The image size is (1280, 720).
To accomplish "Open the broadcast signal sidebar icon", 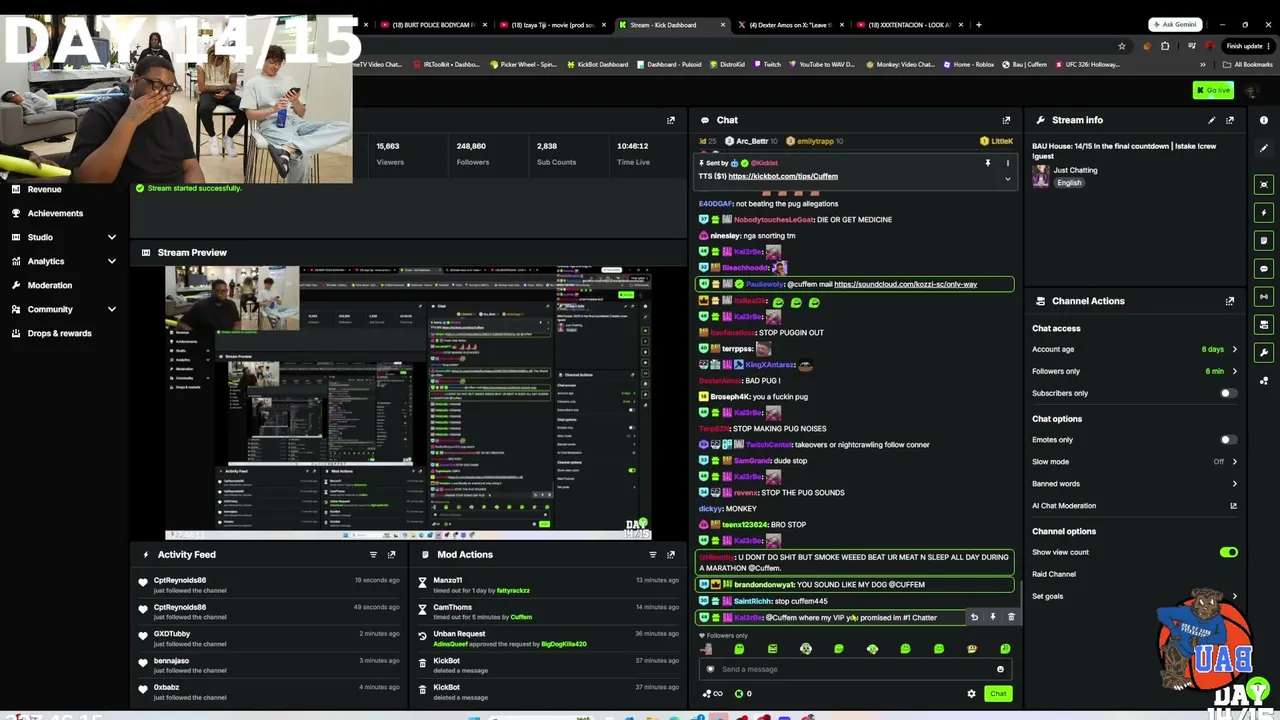I will pyautogui.click(x=1264, y=297).
